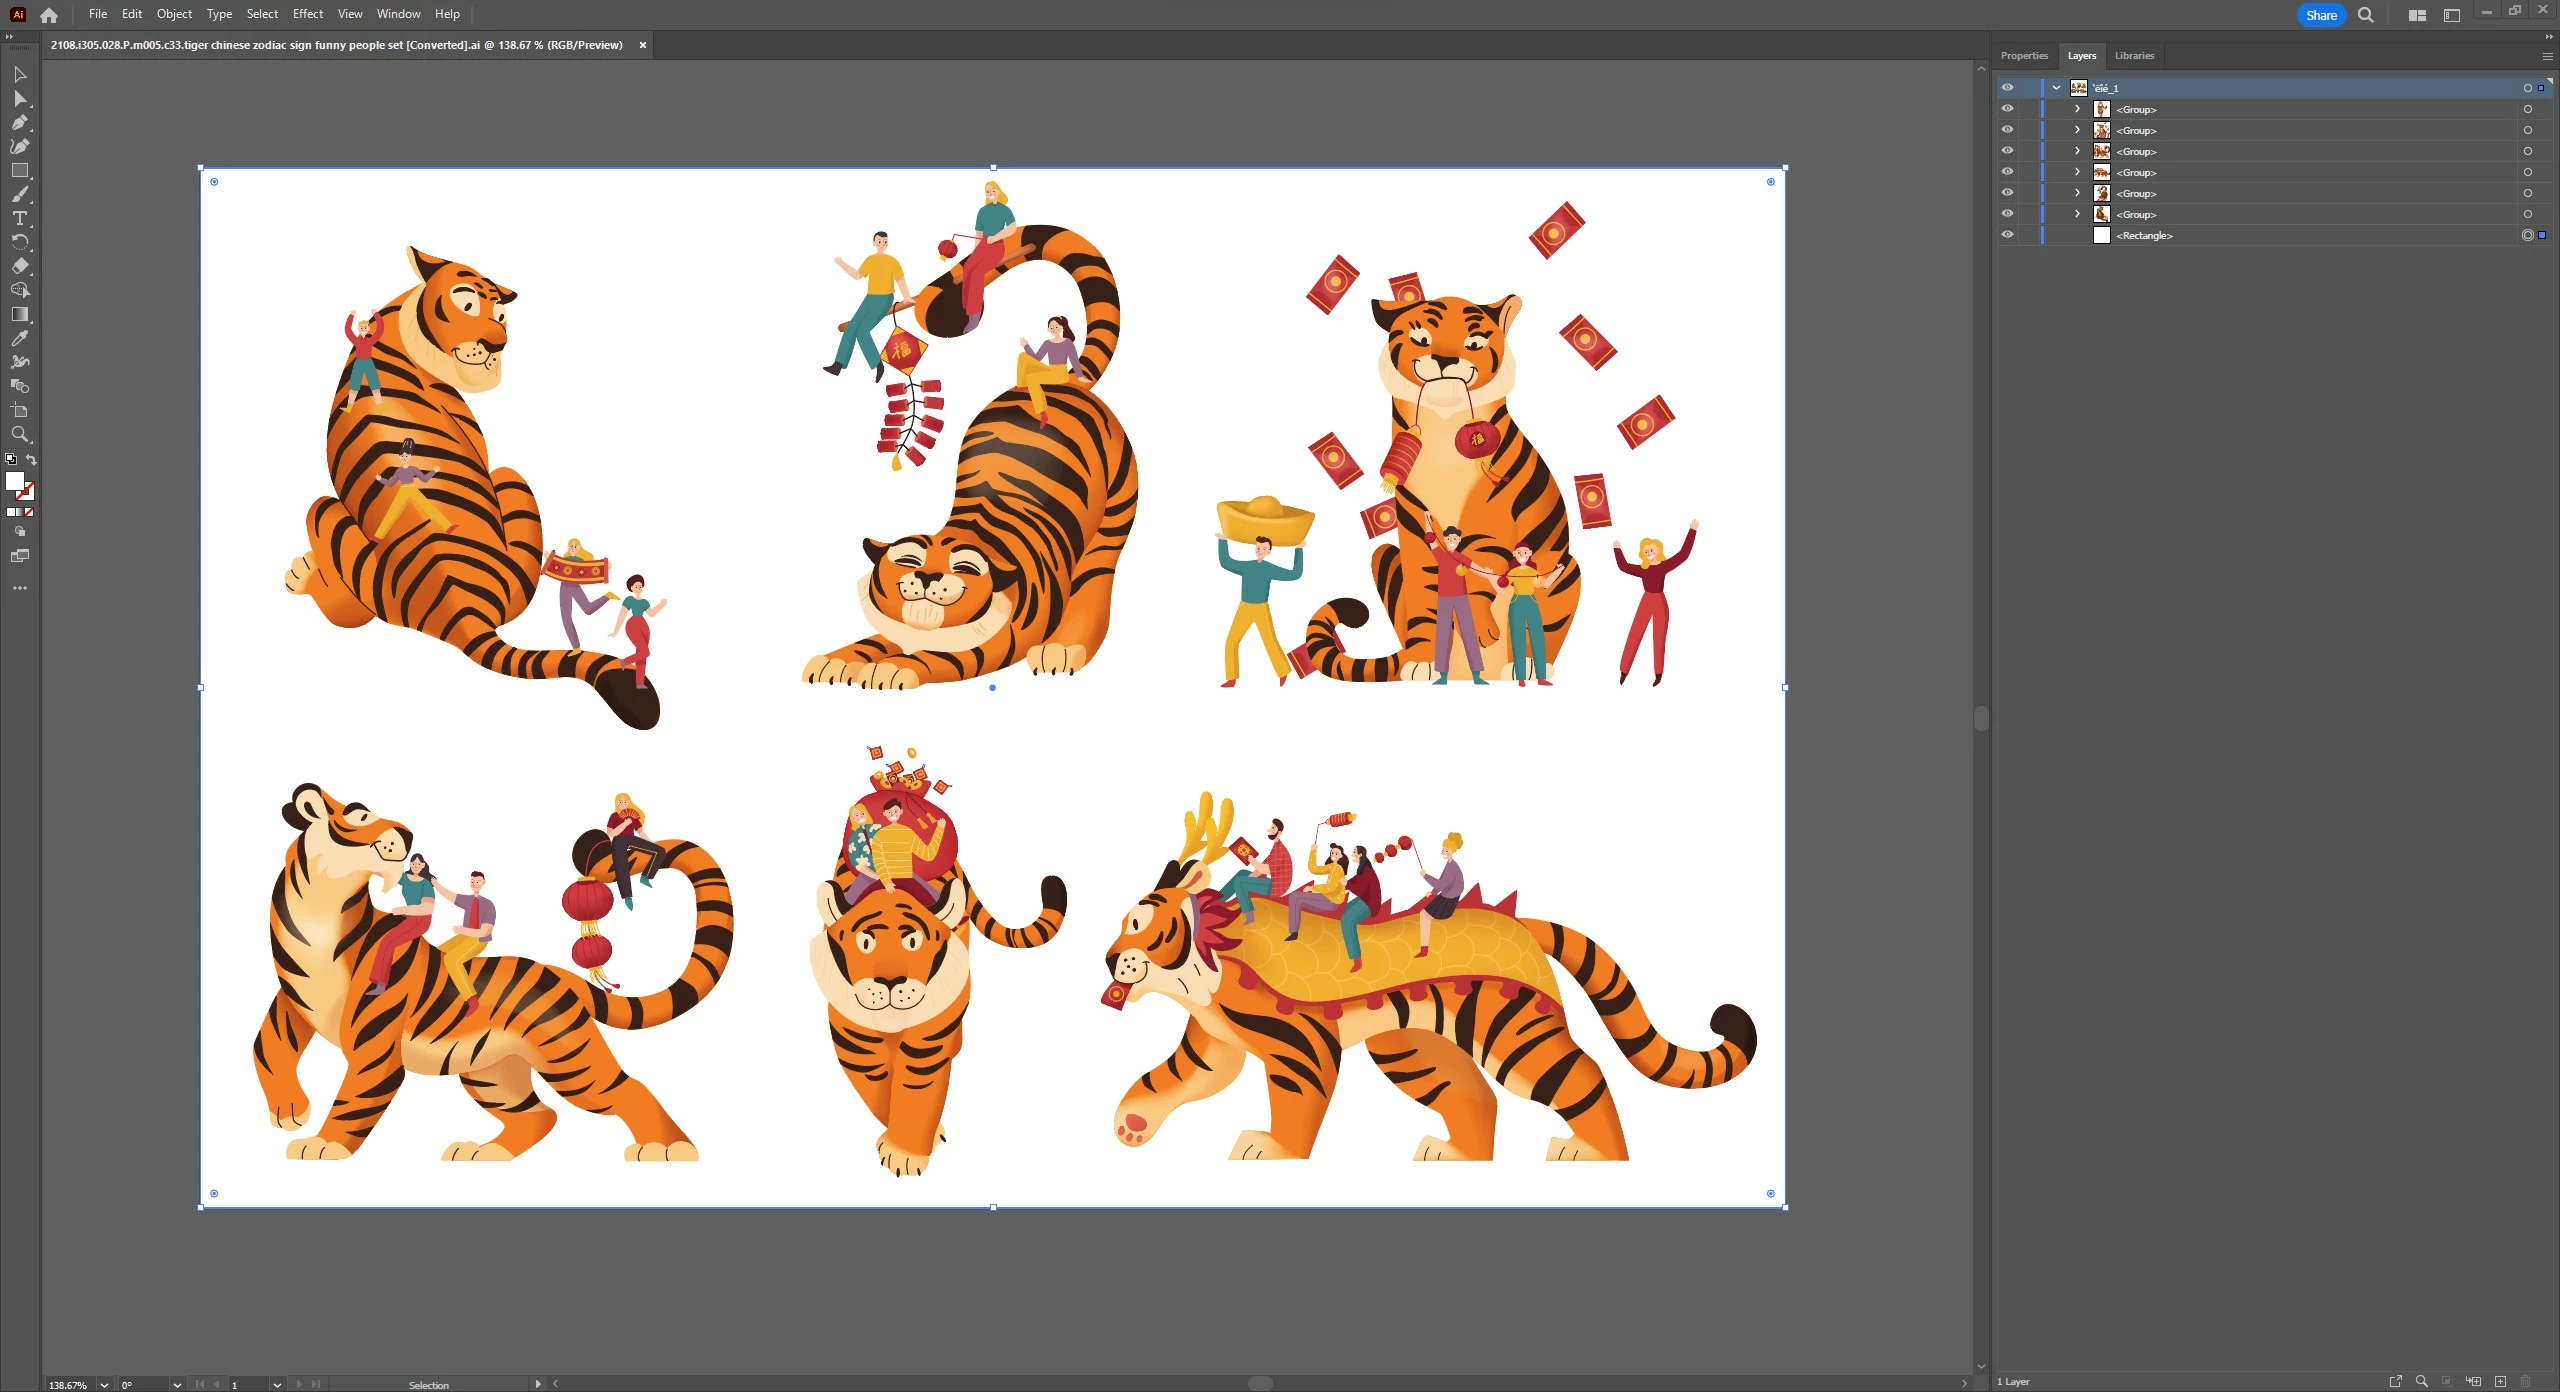Select the Direct Selection tool
Image resolution: width=2560 pixels, height=1392 pixels.
pos(19,98)
